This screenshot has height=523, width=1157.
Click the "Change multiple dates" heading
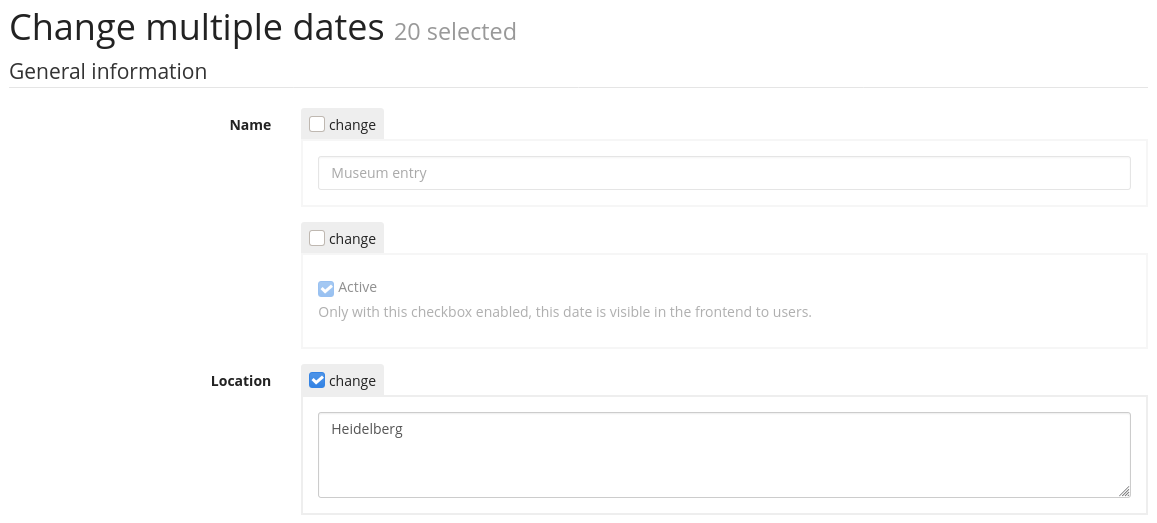coord(197,27)
